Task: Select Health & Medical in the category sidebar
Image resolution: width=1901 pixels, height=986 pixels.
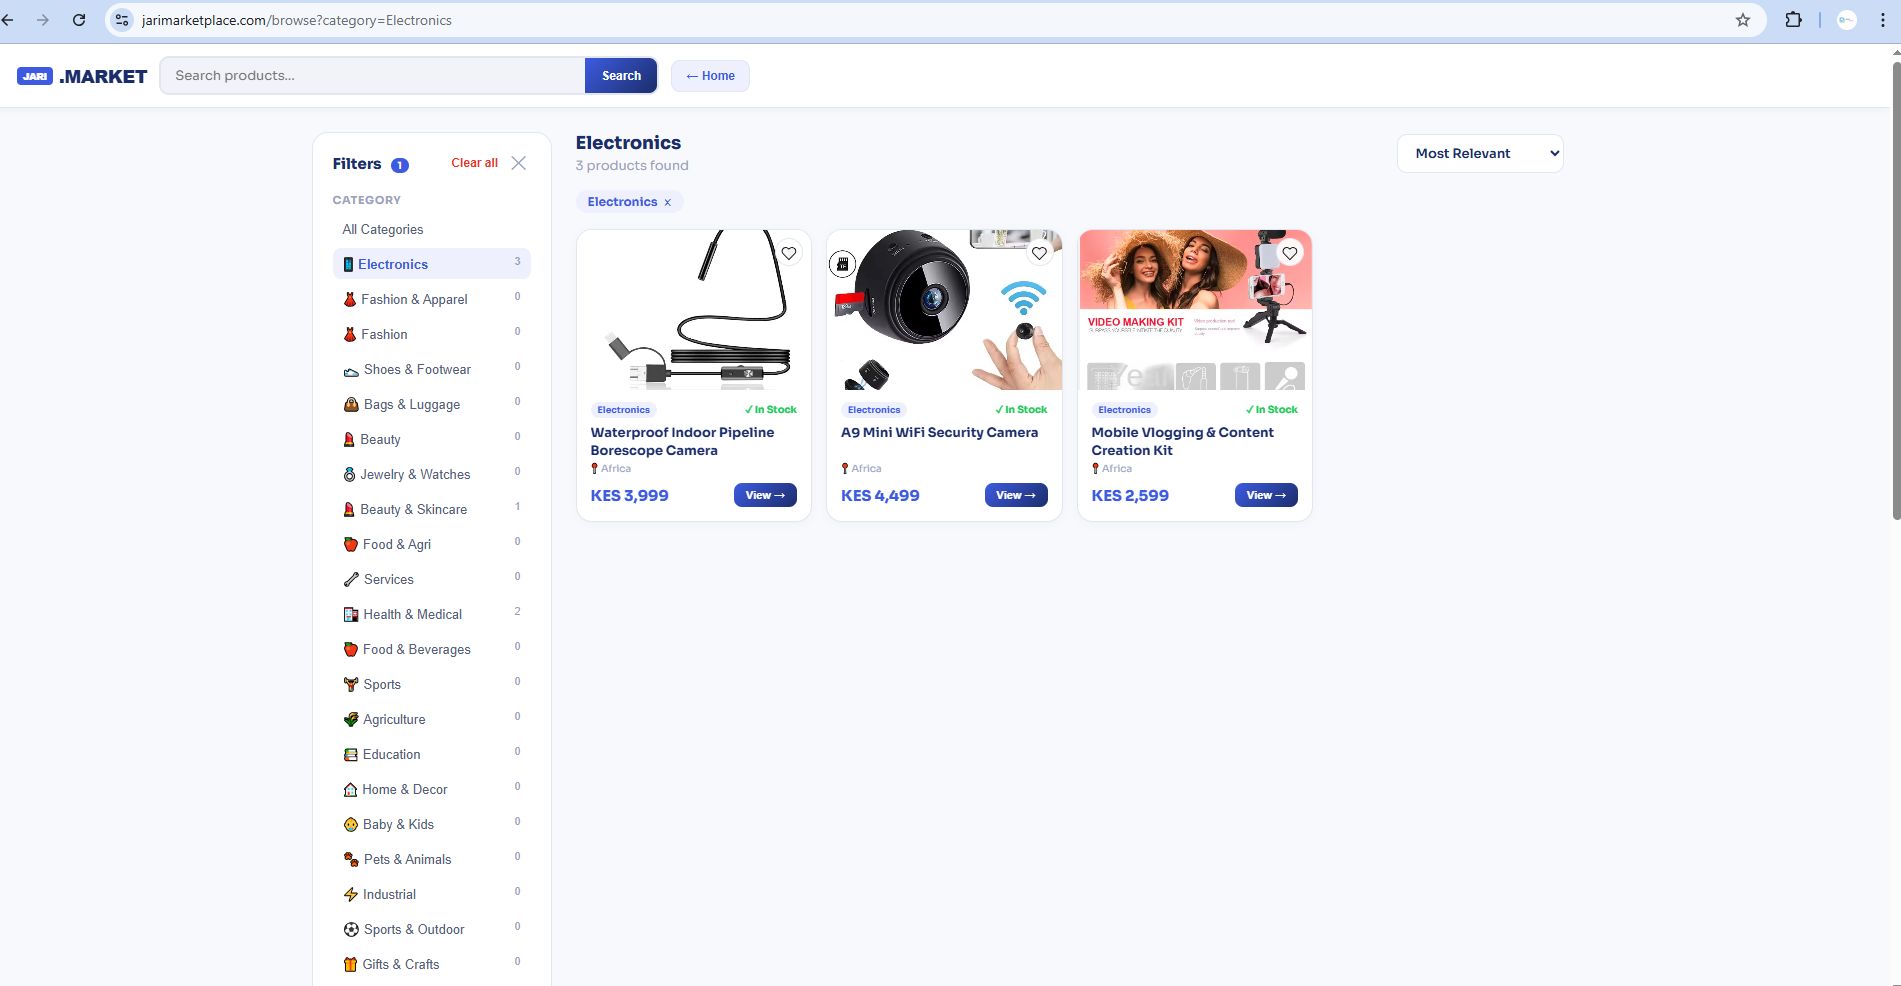Action: pyautogui.click(x=412, y=614)
